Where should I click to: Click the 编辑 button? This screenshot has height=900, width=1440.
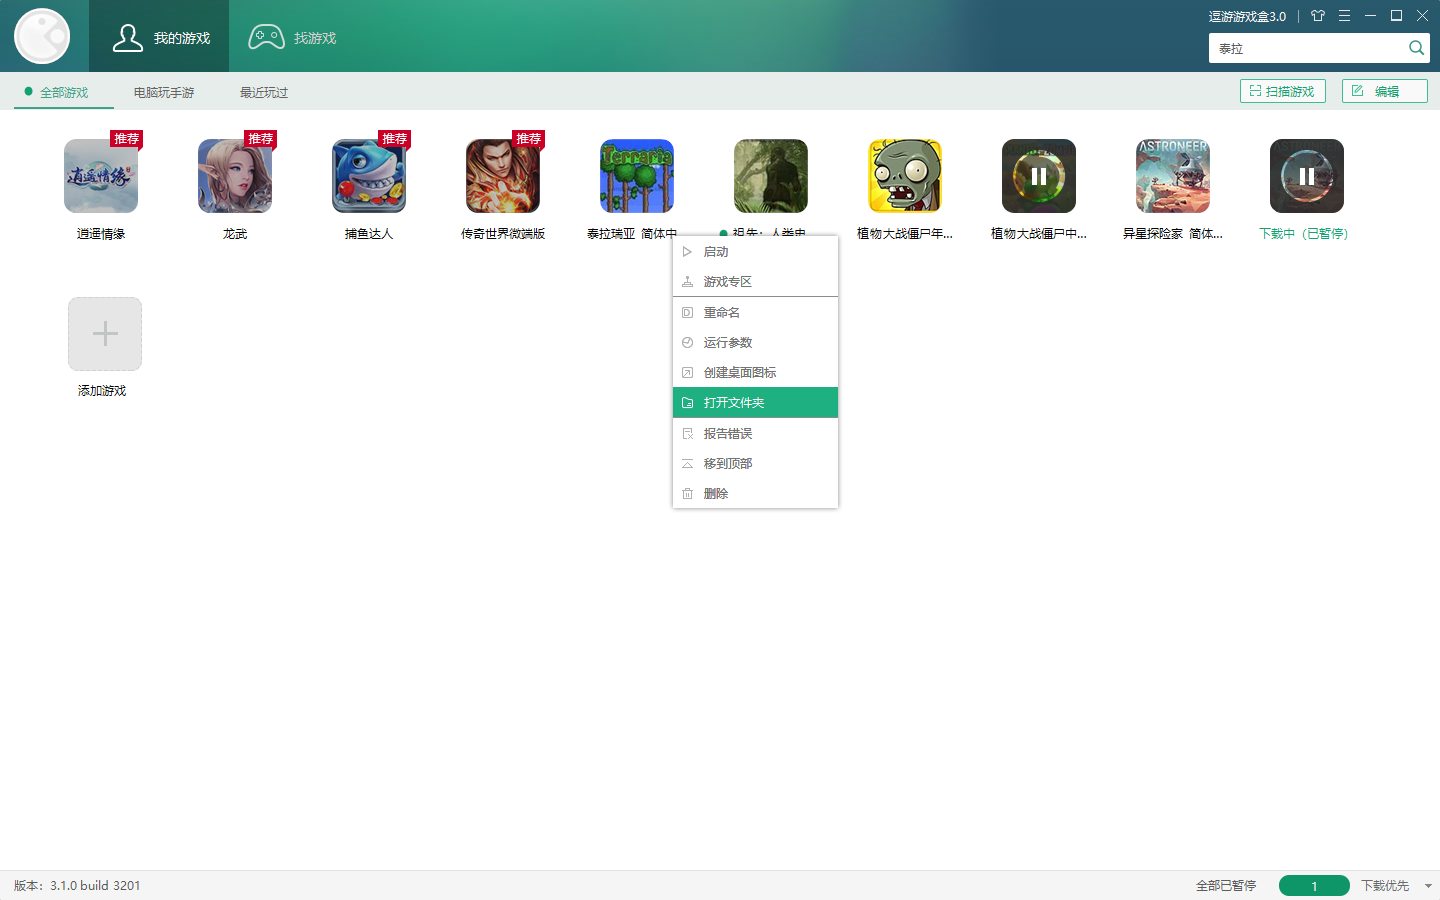[1385, 91]
